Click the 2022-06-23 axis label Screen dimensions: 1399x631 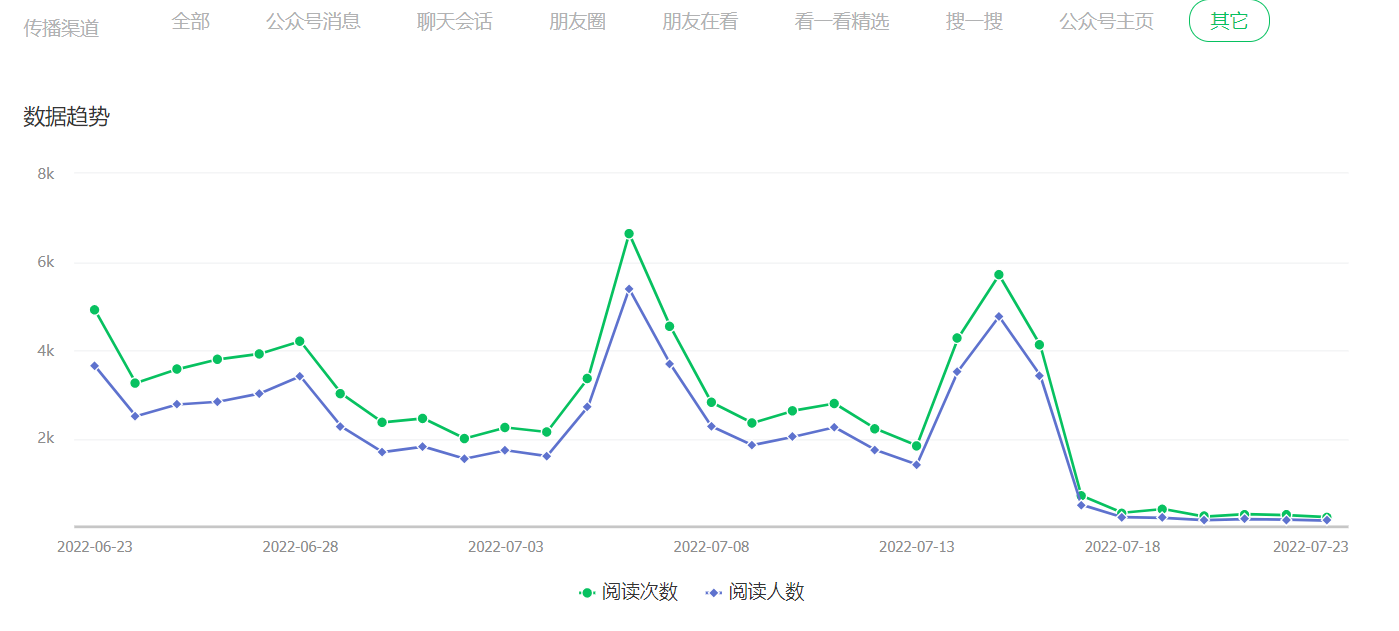[94, 547]
